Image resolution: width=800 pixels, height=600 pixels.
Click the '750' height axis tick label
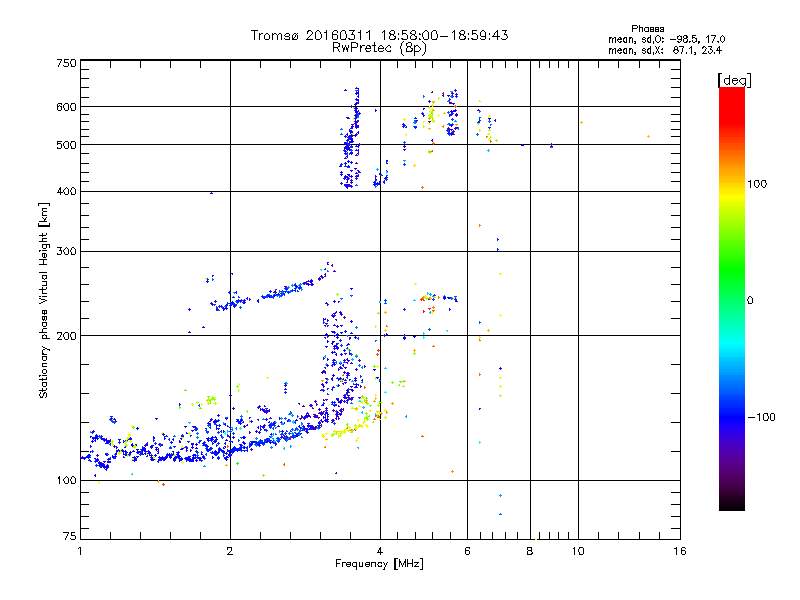click(66, 63)
